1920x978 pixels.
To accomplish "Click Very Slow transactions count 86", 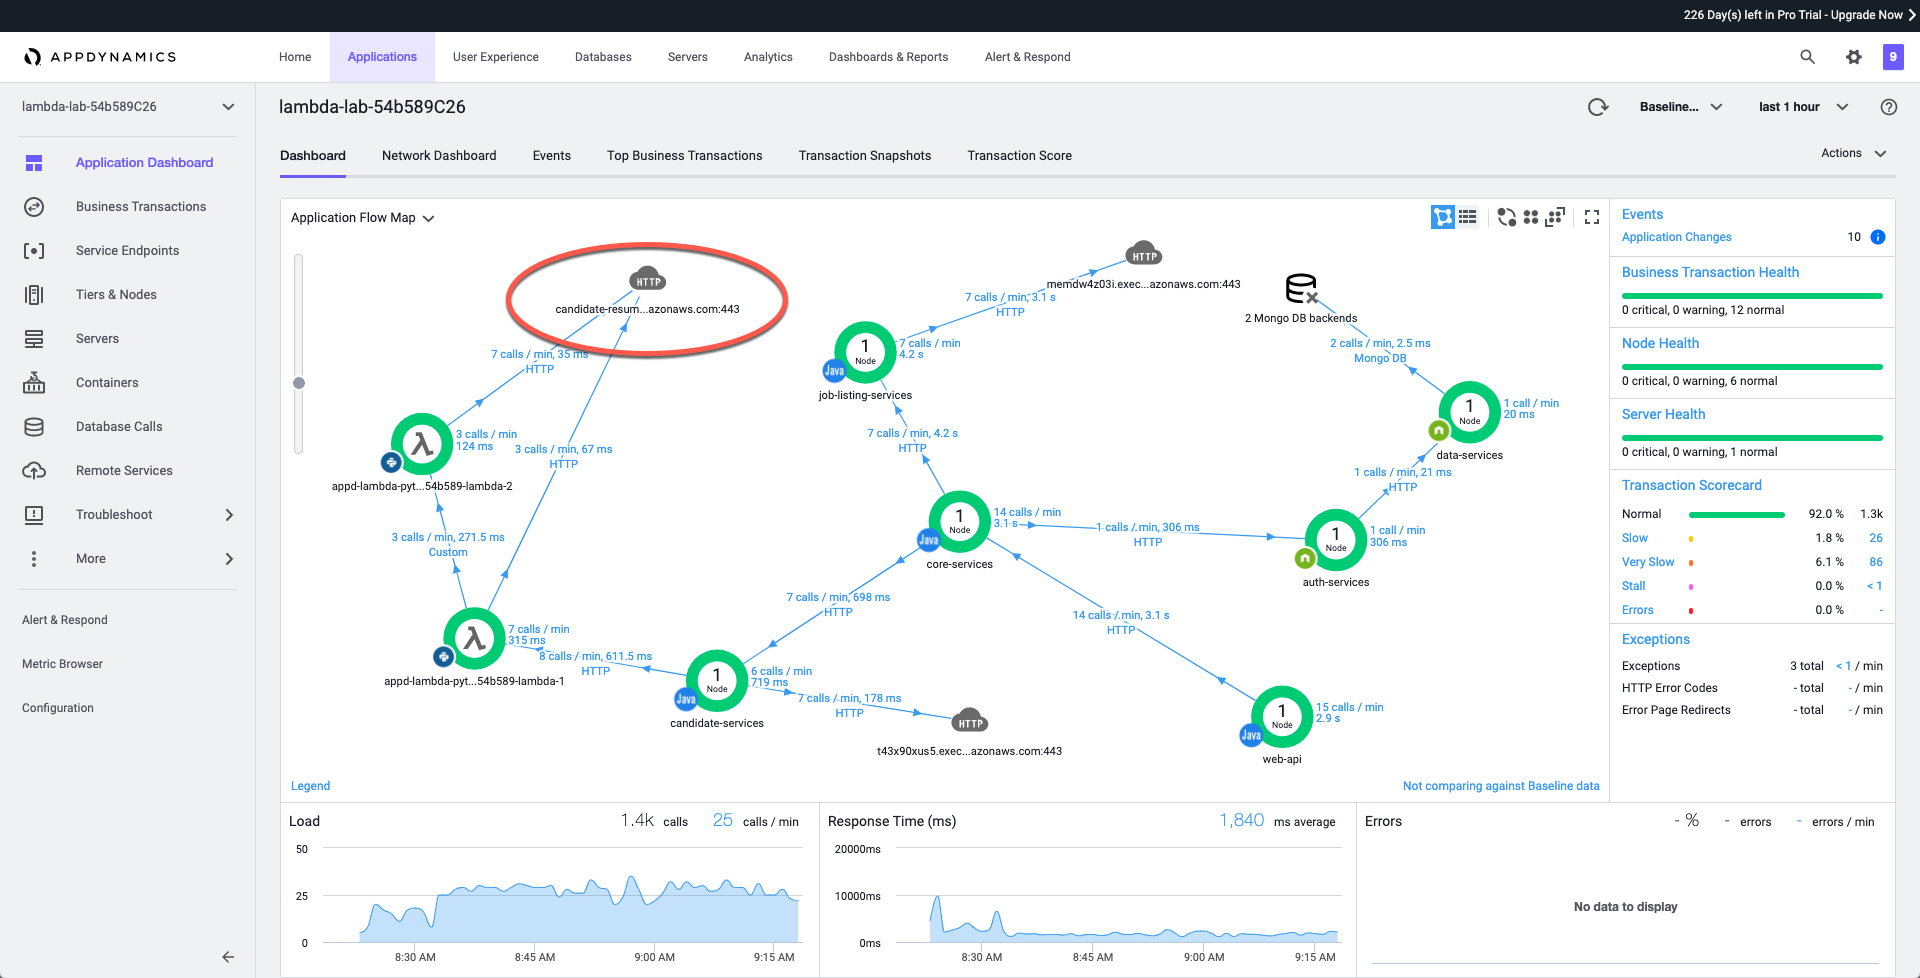I will coord(1876,562).
